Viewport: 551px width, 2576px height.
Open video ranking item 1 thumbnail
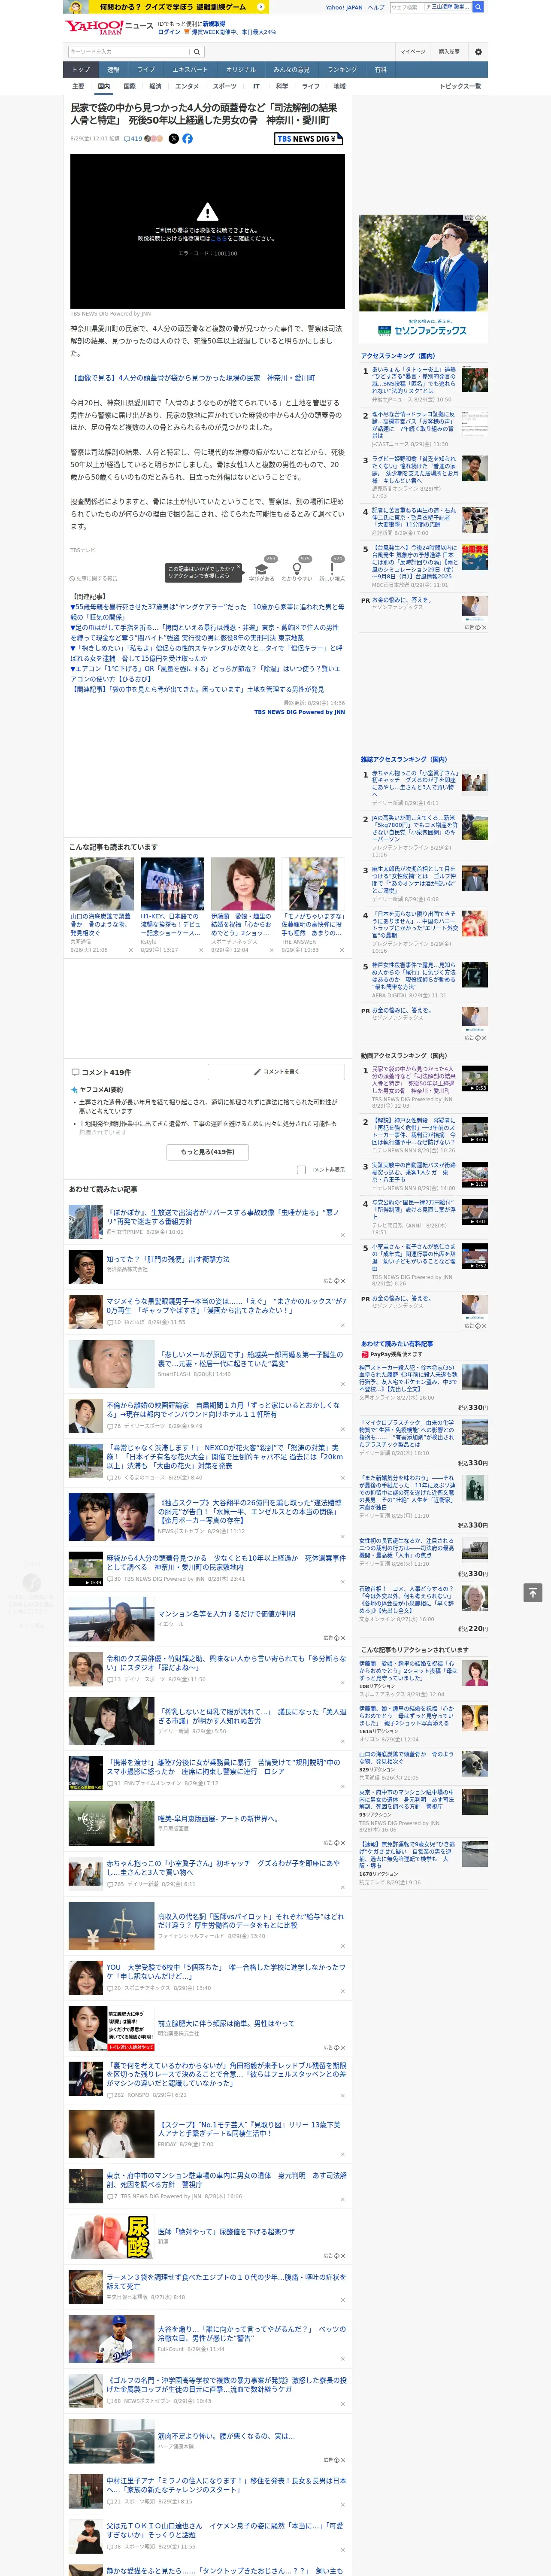click(x=475, y=1079)
